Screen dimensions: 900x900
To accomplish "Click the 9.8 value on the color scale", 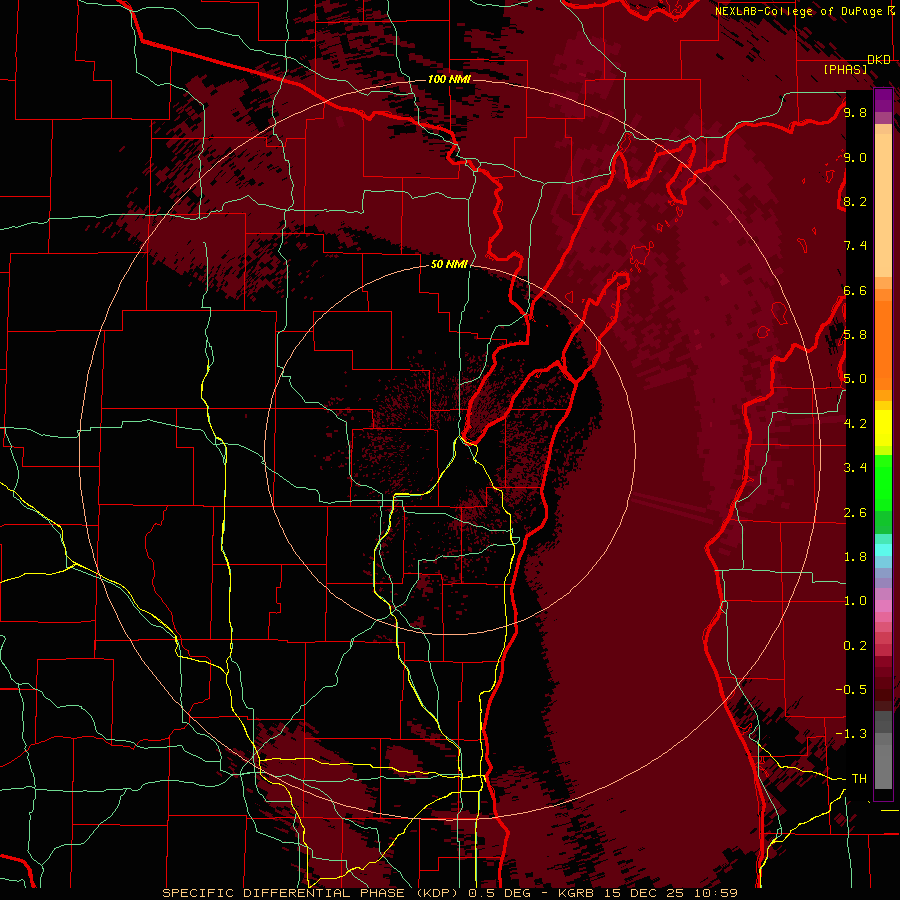I will 855,112.
